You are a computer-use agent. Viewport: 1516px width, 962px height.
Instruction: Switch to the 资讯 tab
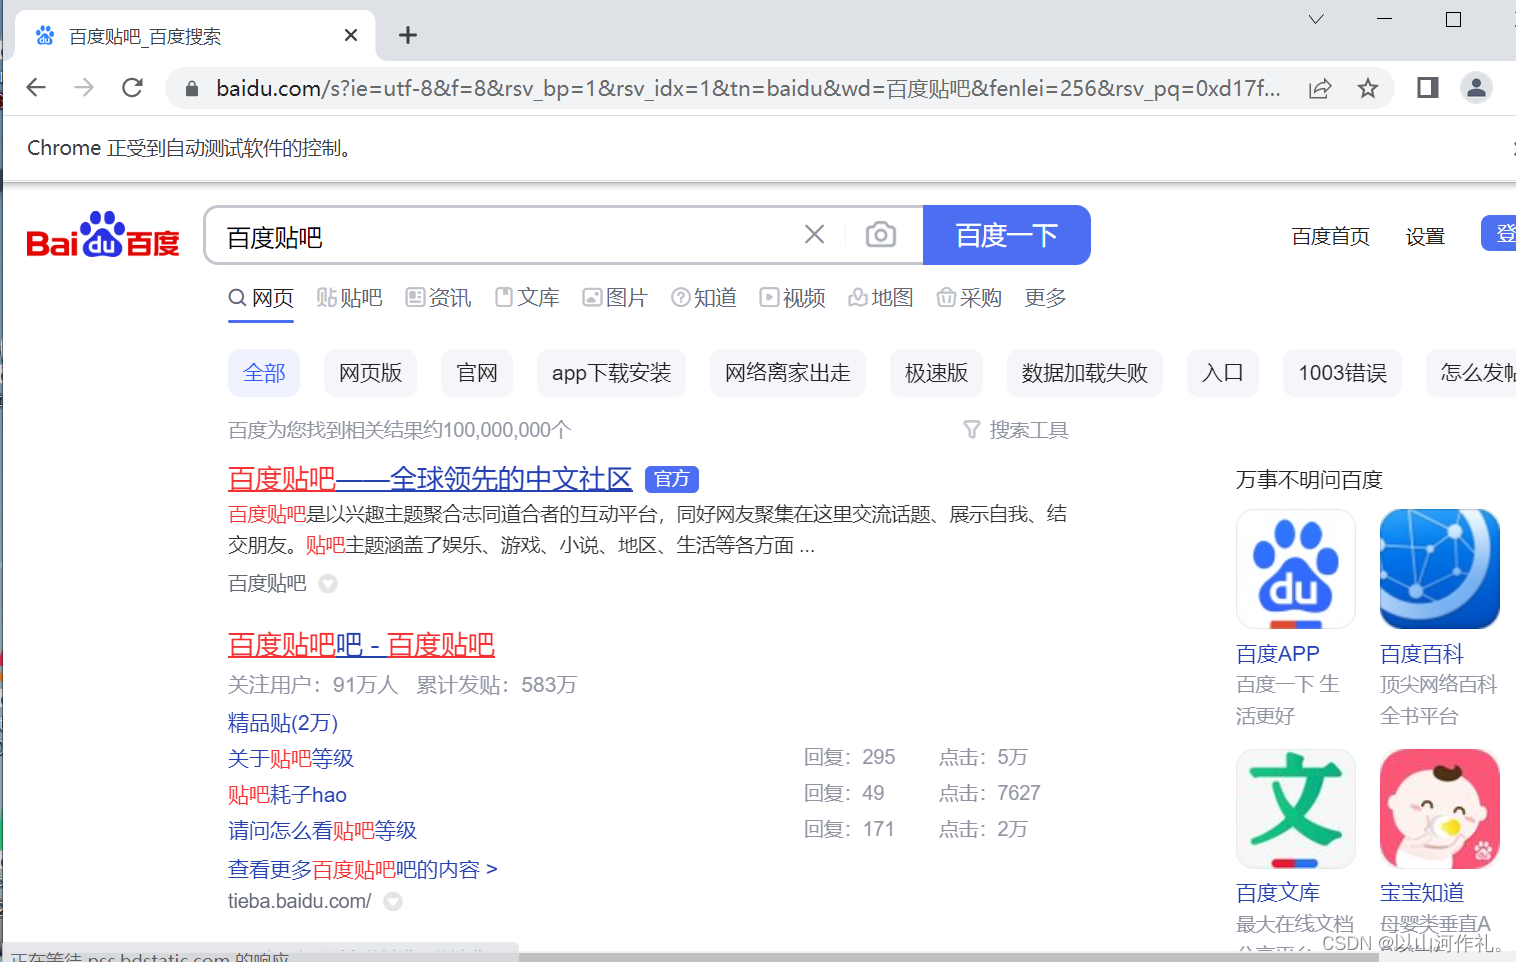coord(439,298)
